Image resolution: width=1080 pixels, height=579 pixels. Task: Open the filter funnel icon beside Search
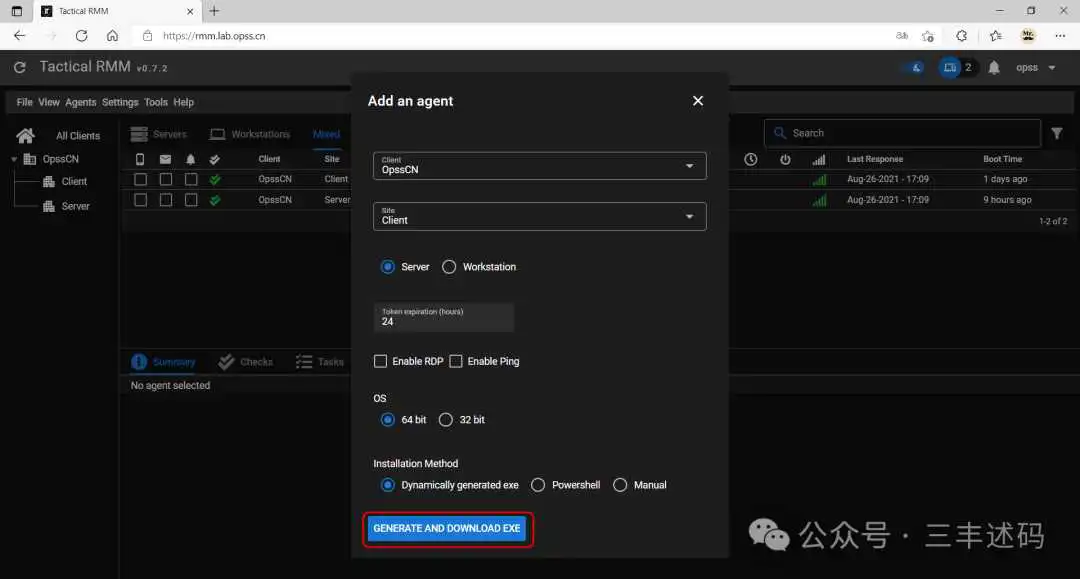click(1057, 134)
